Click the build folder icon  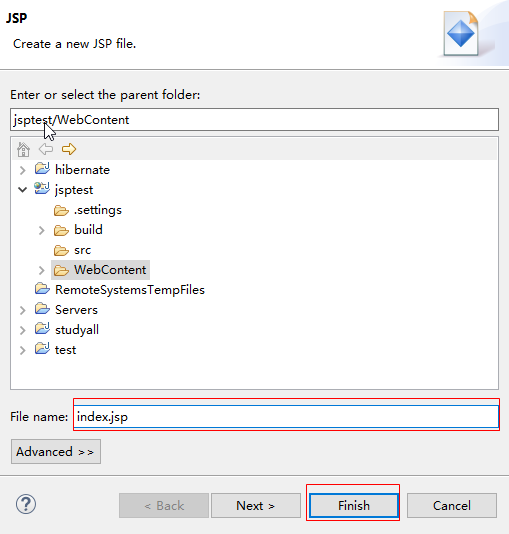click(61, 231)
